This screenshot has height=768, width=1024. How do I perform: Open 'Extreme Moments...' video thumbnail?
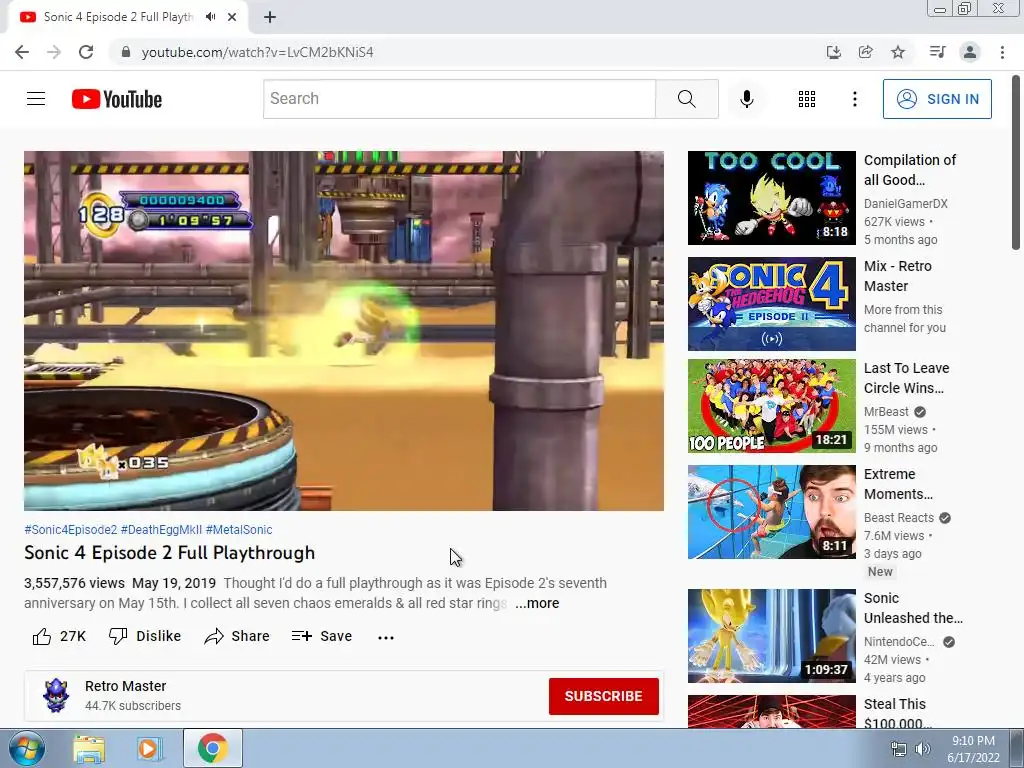point(771,512)
